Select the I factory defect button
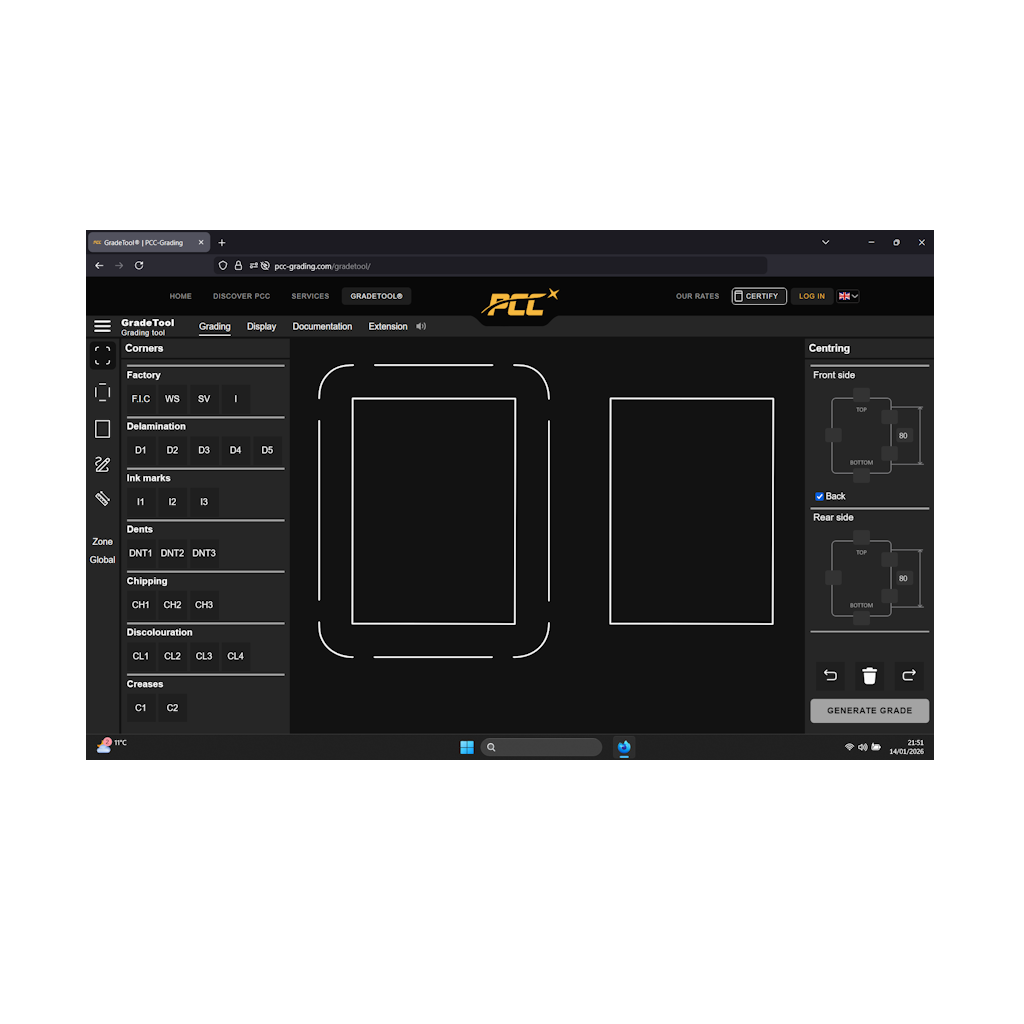 point(236,399)
